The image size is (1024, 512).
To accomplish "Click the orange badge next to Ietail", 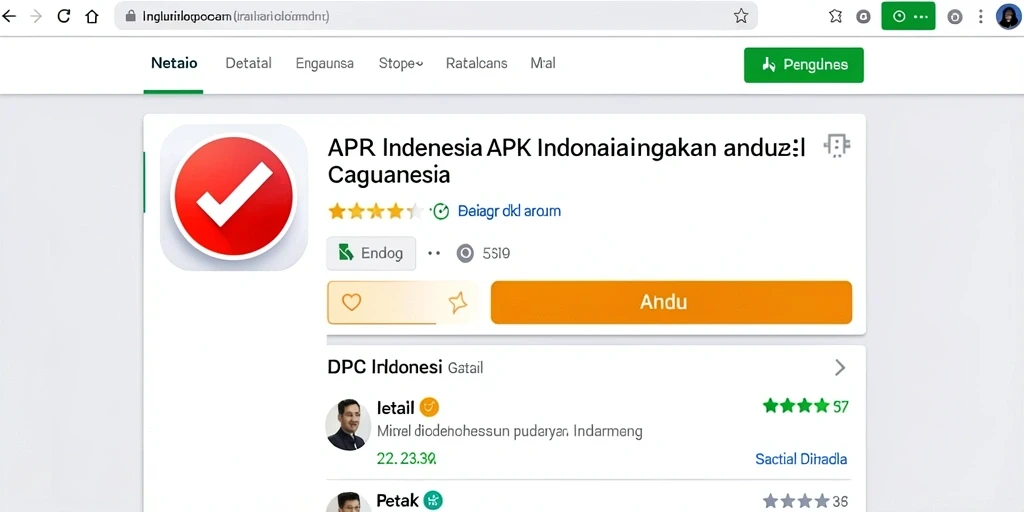I will pos(429,408).
